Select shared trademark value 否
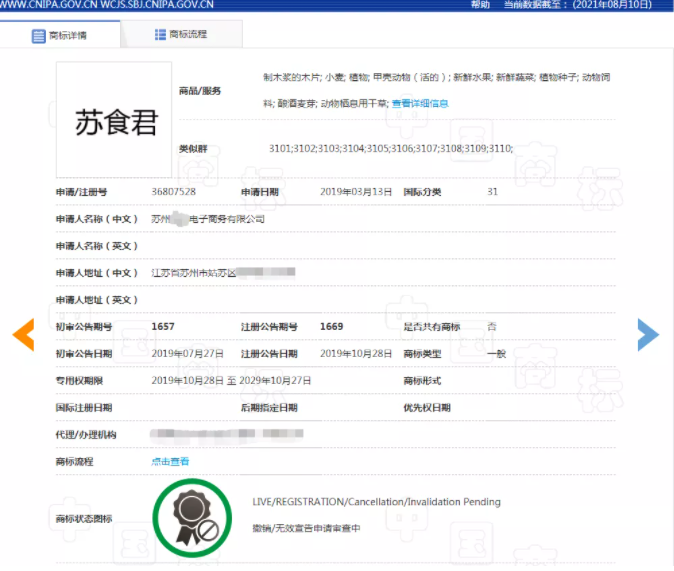The width and height of the screenshot is (674, 571). coord(492,326)
